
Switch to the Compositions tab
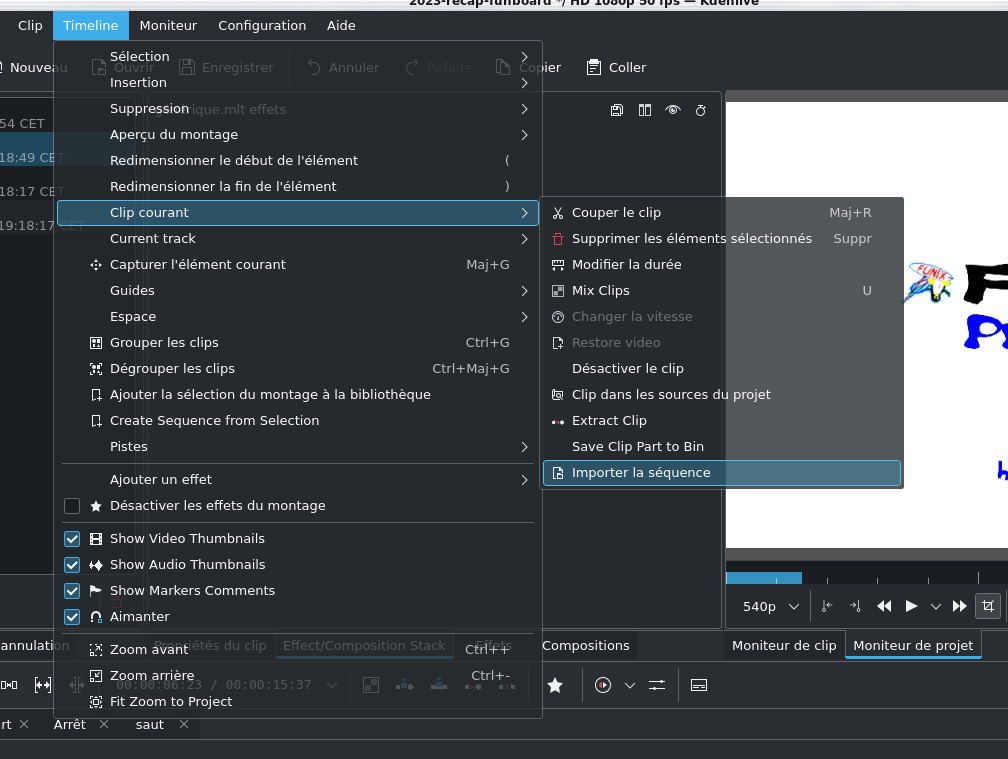pyautogui.click(x=585, y=646)
